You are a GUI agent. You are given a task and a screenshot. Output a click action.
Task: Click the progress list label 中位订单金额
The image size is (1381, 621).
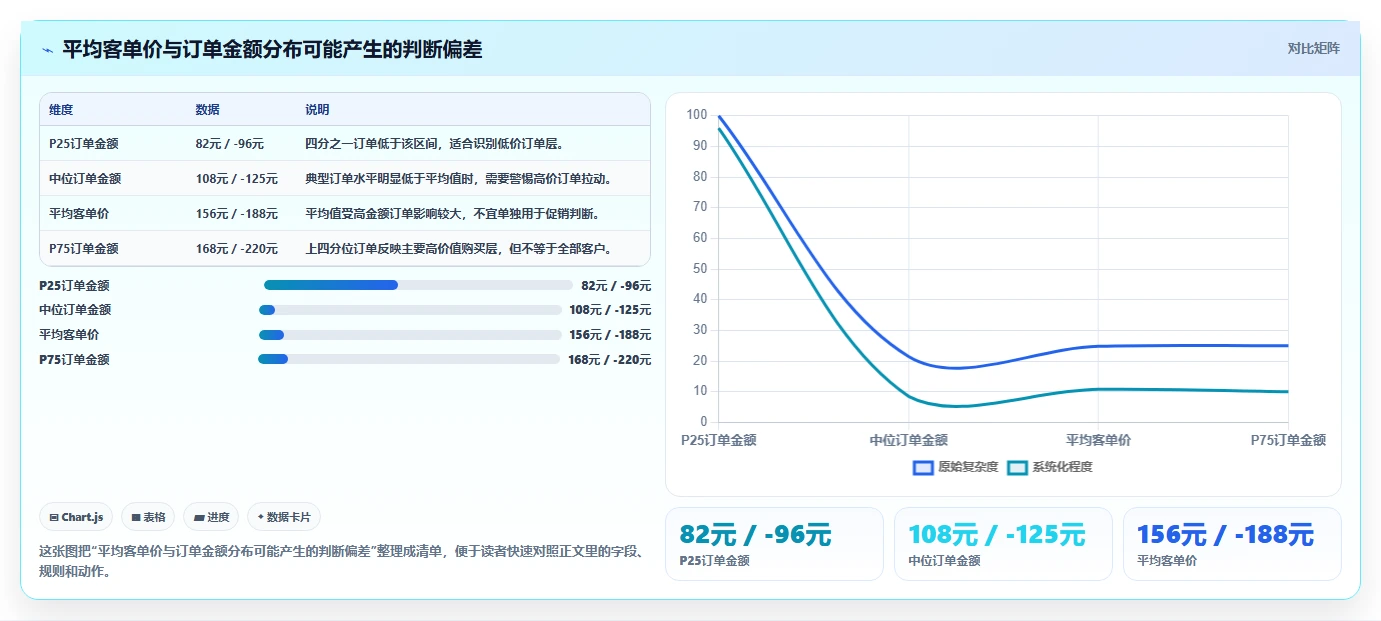[x=75, y=310]
